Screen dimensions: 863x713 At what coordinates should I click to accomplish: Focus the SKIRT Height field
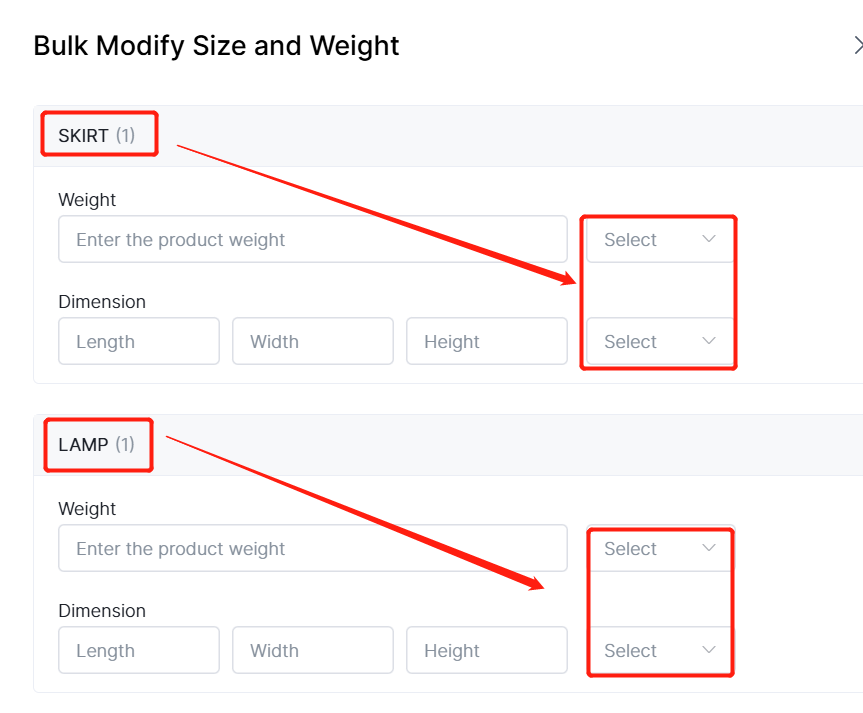point(486,342)
